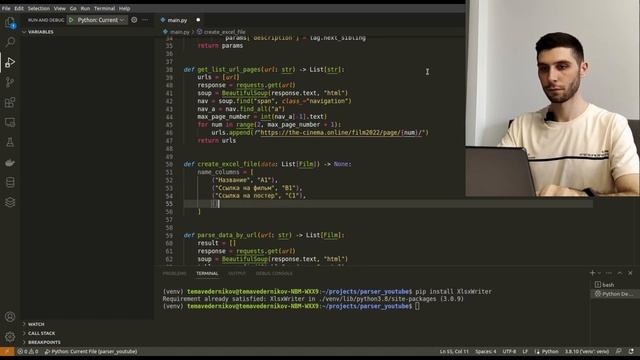Click the unsaved dot on main.py tab

(198, 20)
